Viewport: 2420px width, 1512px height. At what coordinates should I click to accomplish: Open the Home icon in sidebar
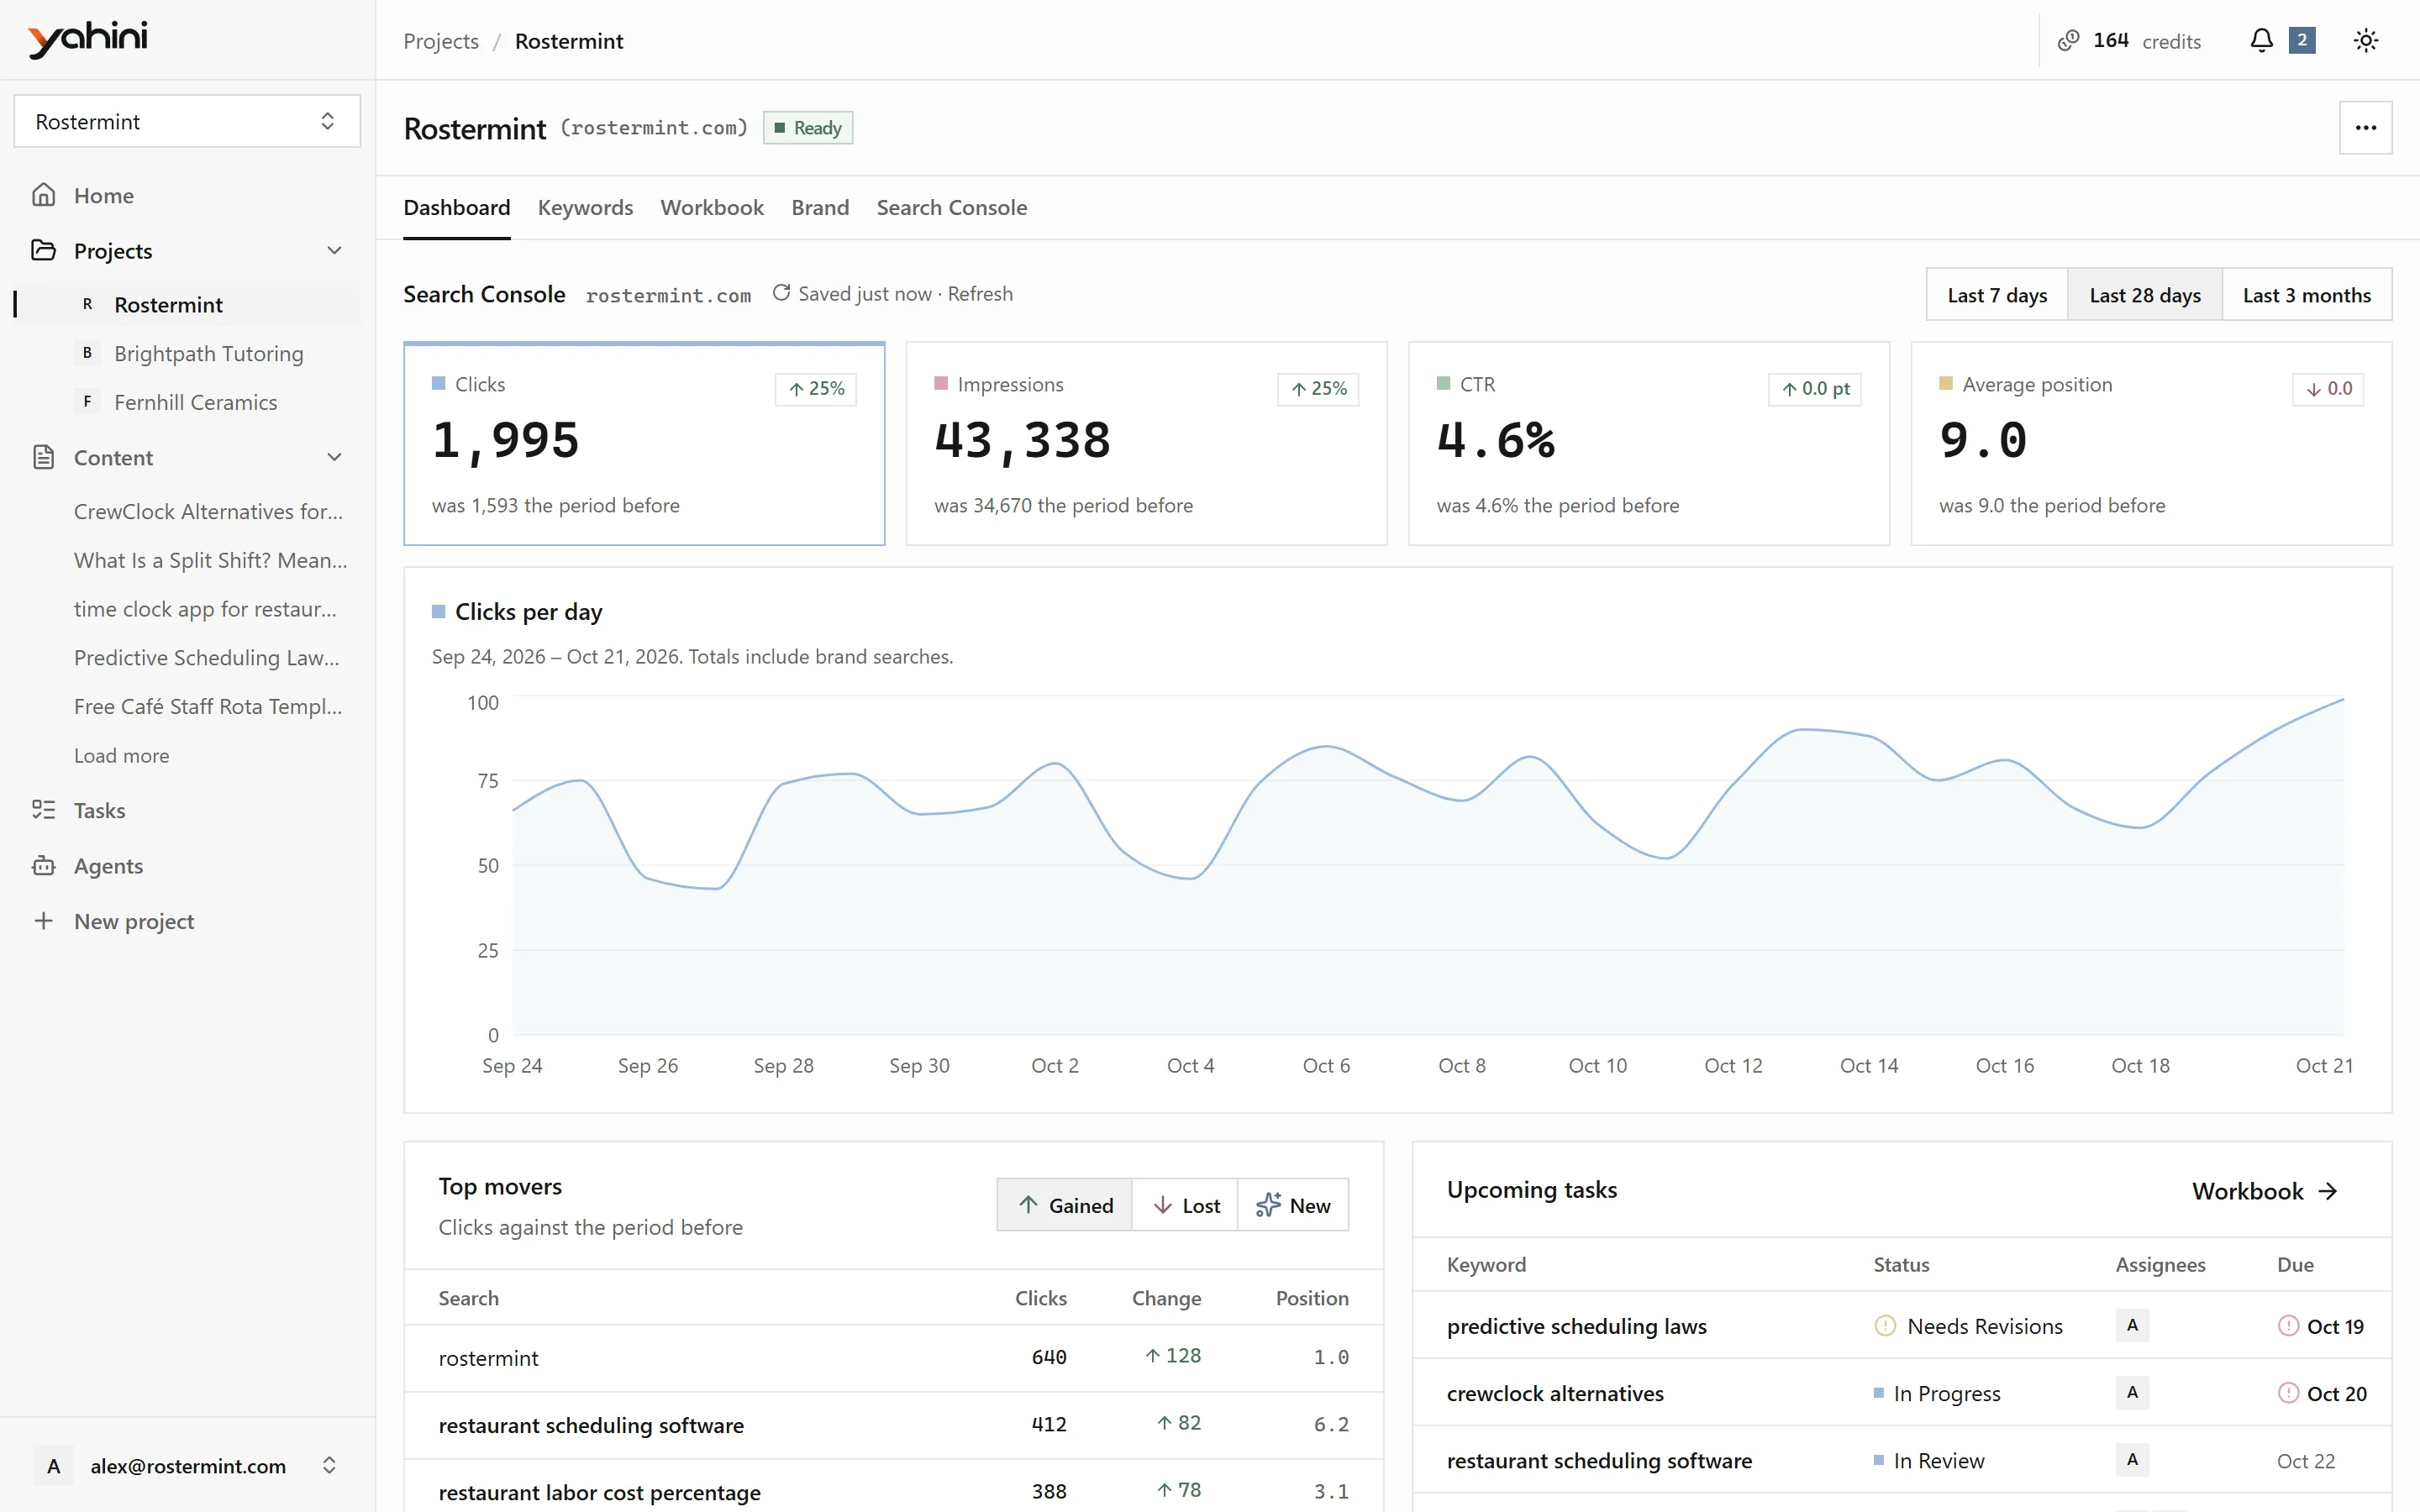[x=43, y=195]
